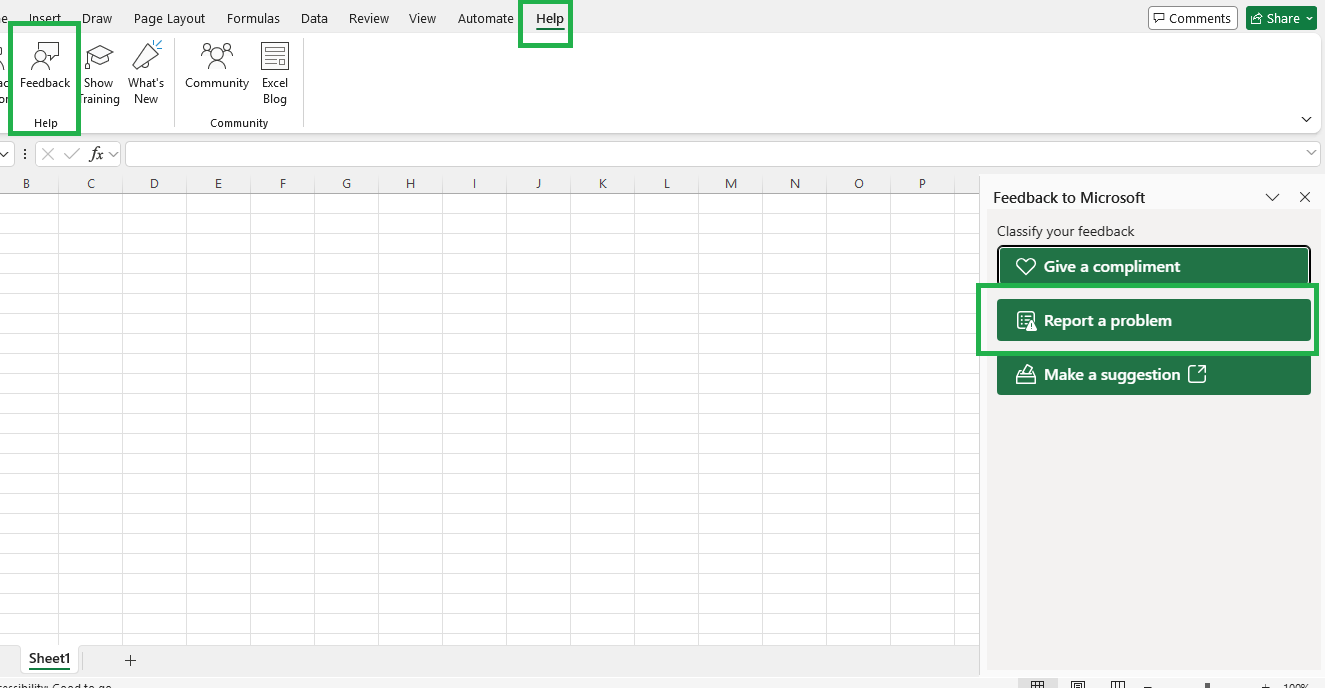The image size is (1325, 688).
Task: Select column B header
Action: click(x=26, y=184)
